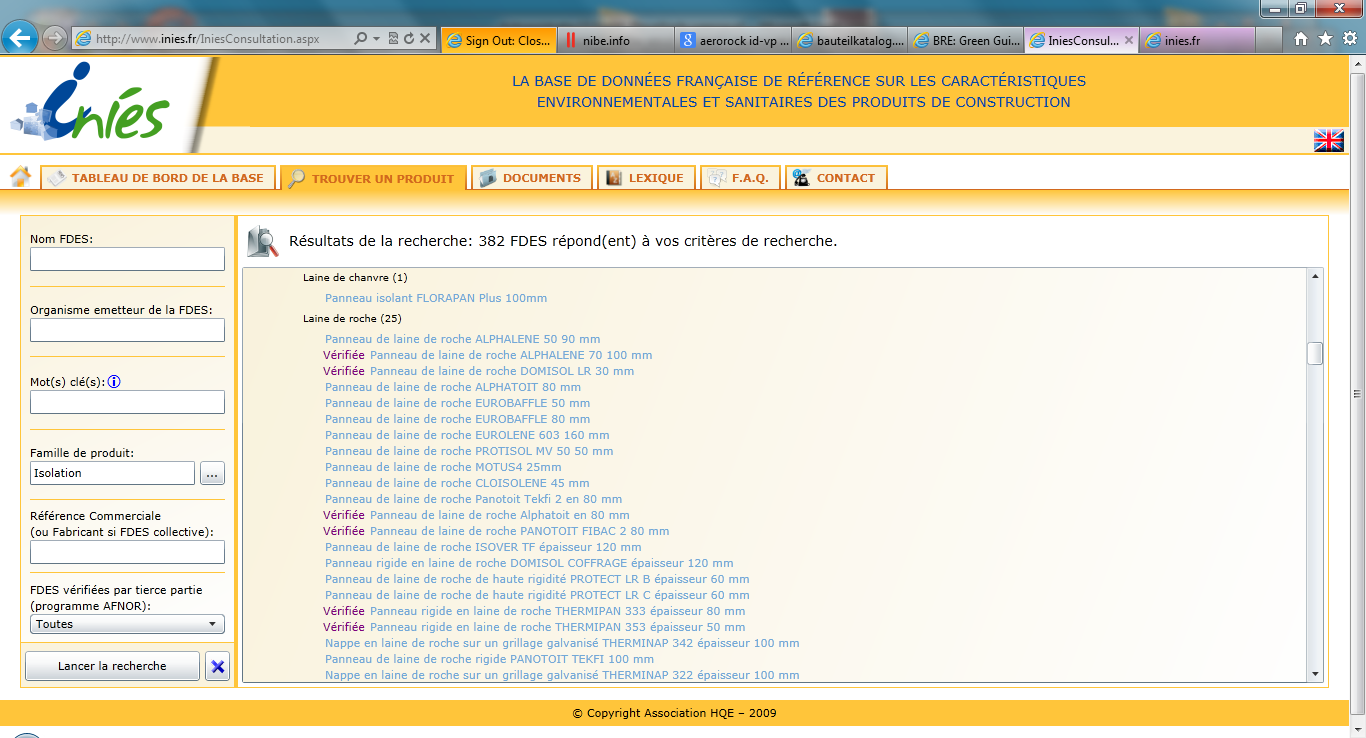Open Panneau de laine de roche ALPHALENE 50 90 mm

click(463, 339)
